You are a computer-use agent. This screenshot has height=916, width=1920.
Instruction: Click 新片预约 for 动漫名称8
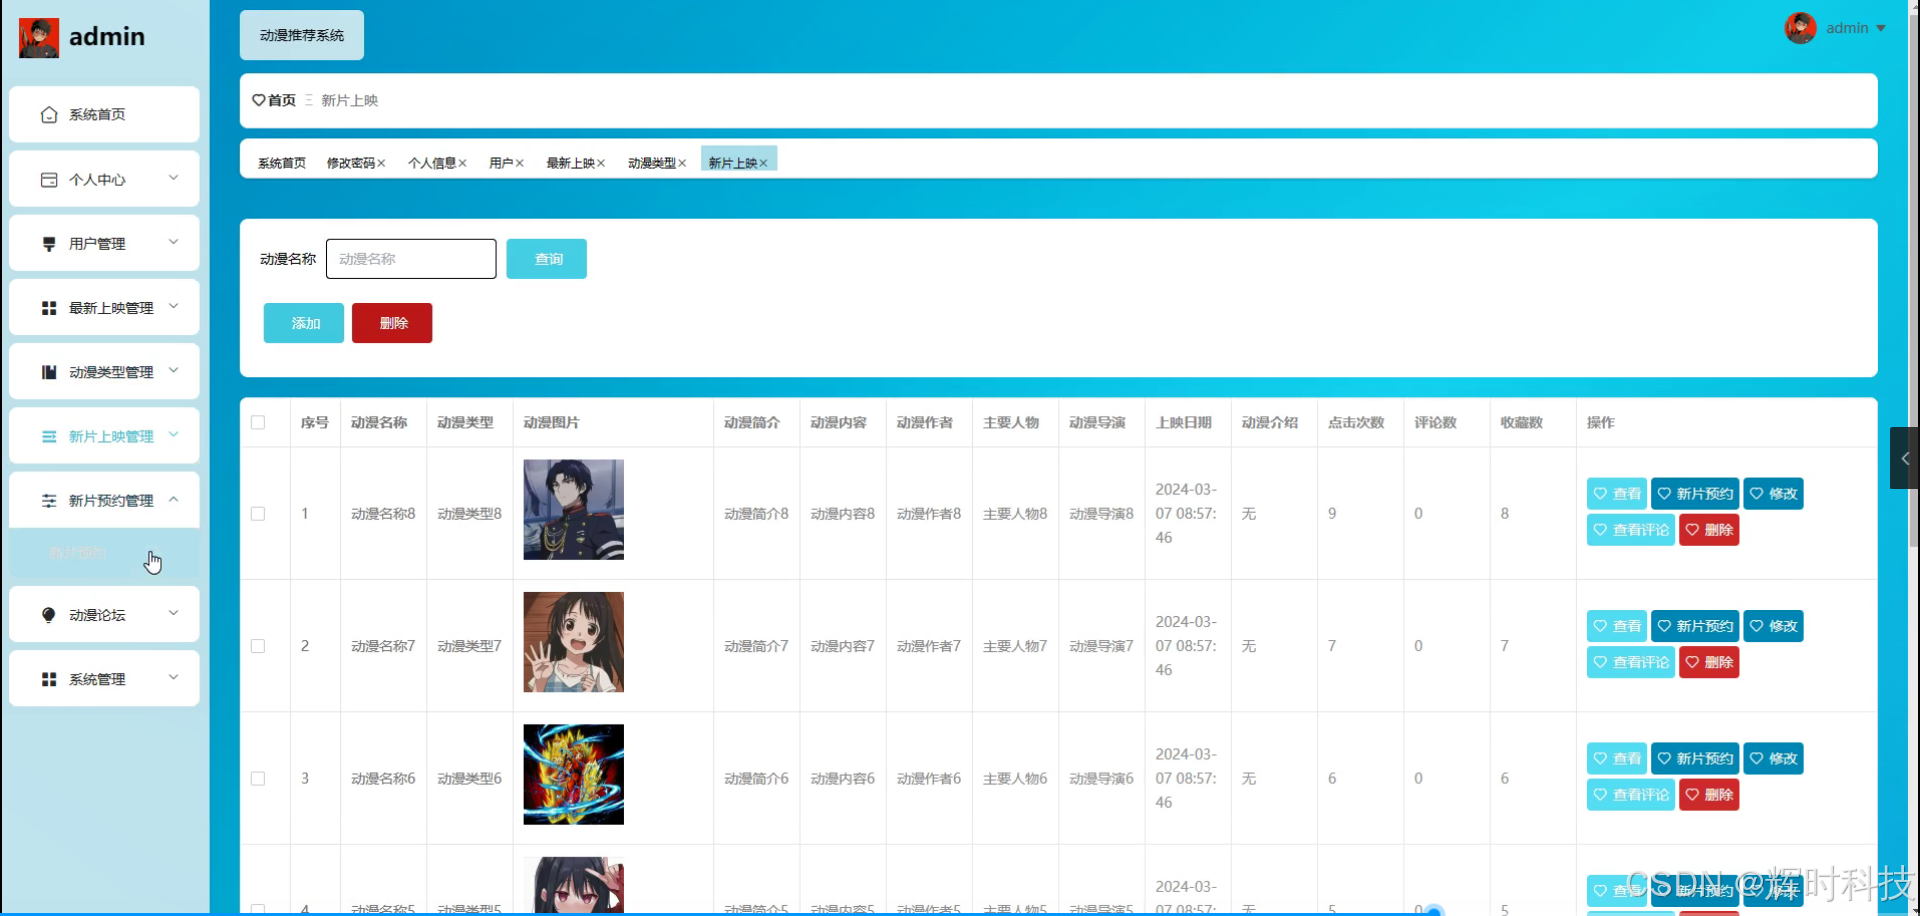coord(1695,494)
